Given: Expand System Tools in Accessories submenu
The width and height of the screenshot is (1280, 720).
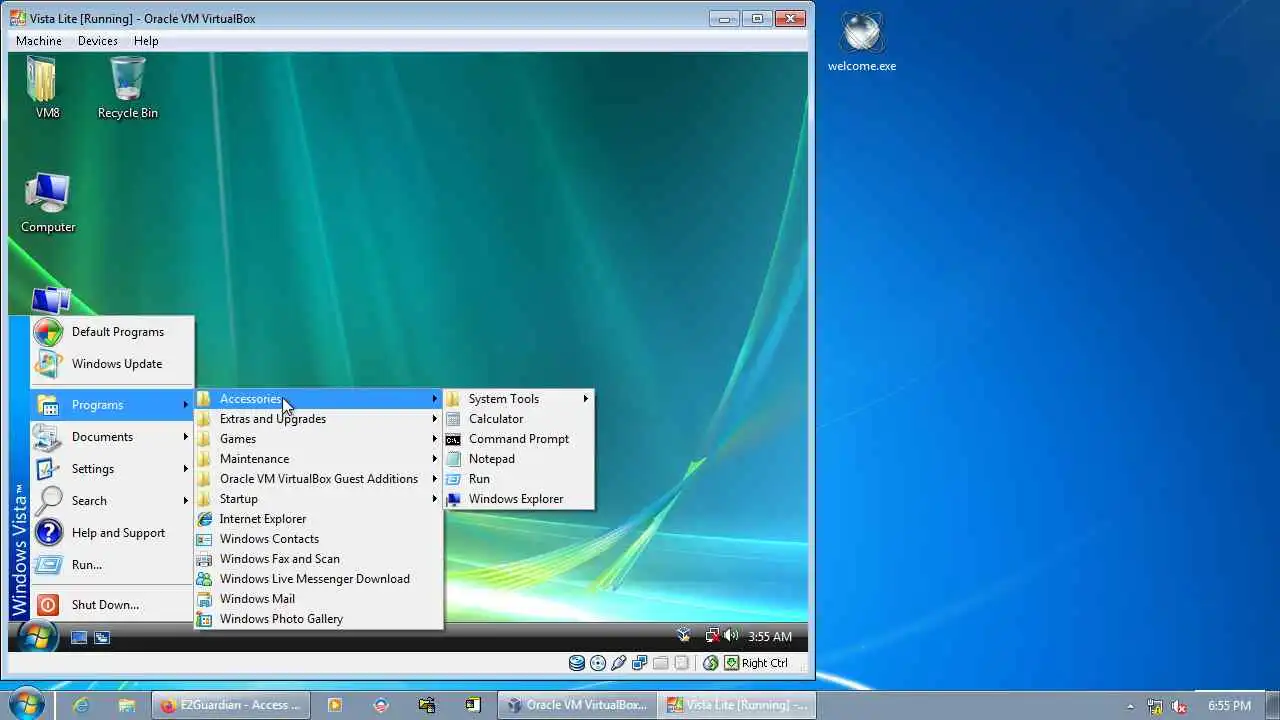Looking at the screenshot, I should (x=519, y=399).
